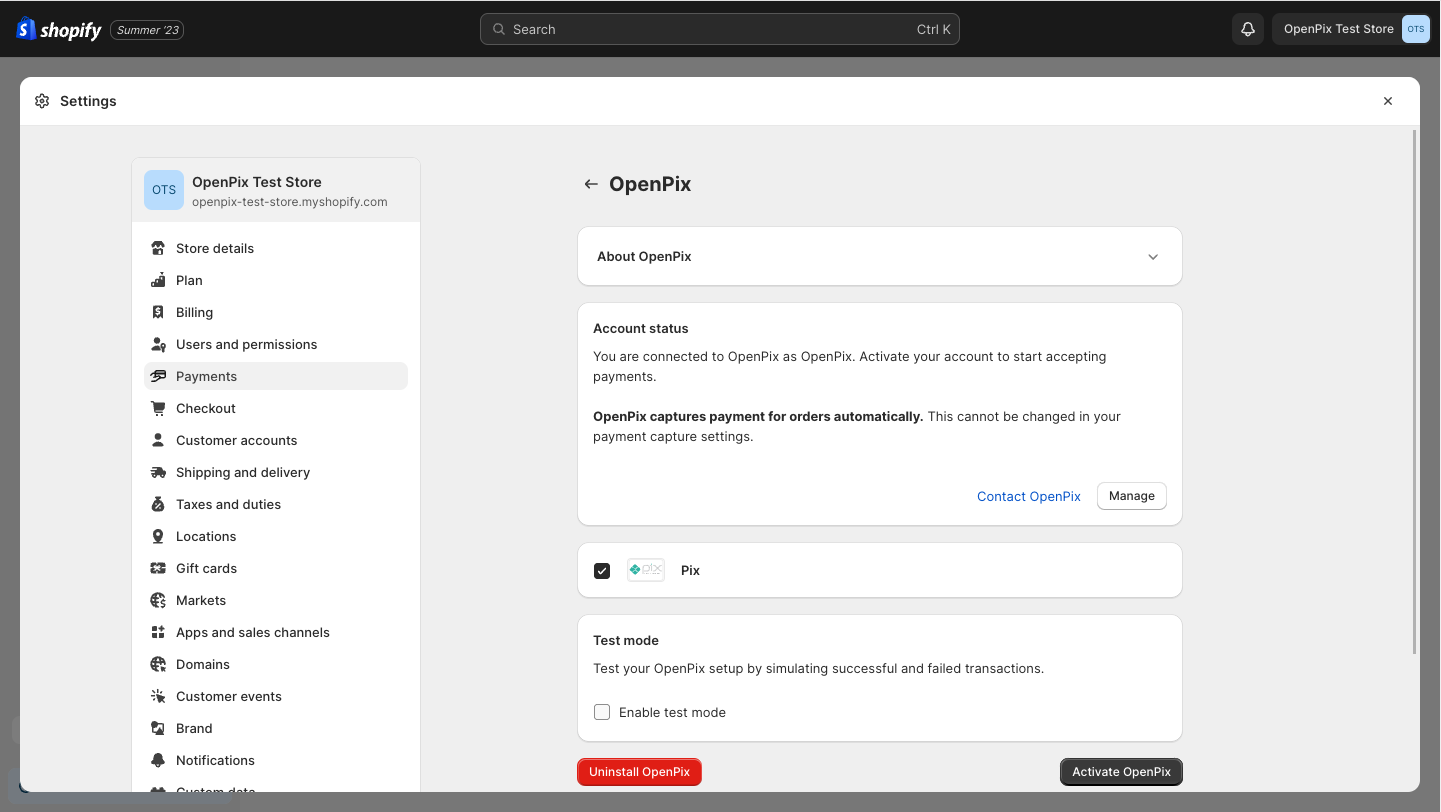Click the Shopify logo
1441x812 pixels.
point(60,29)
